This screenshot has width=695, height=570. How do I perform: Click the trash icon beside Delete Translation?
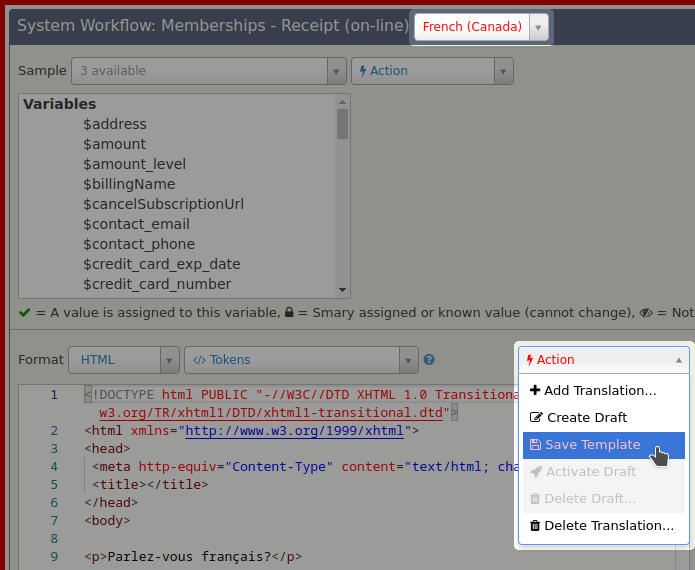535,526
